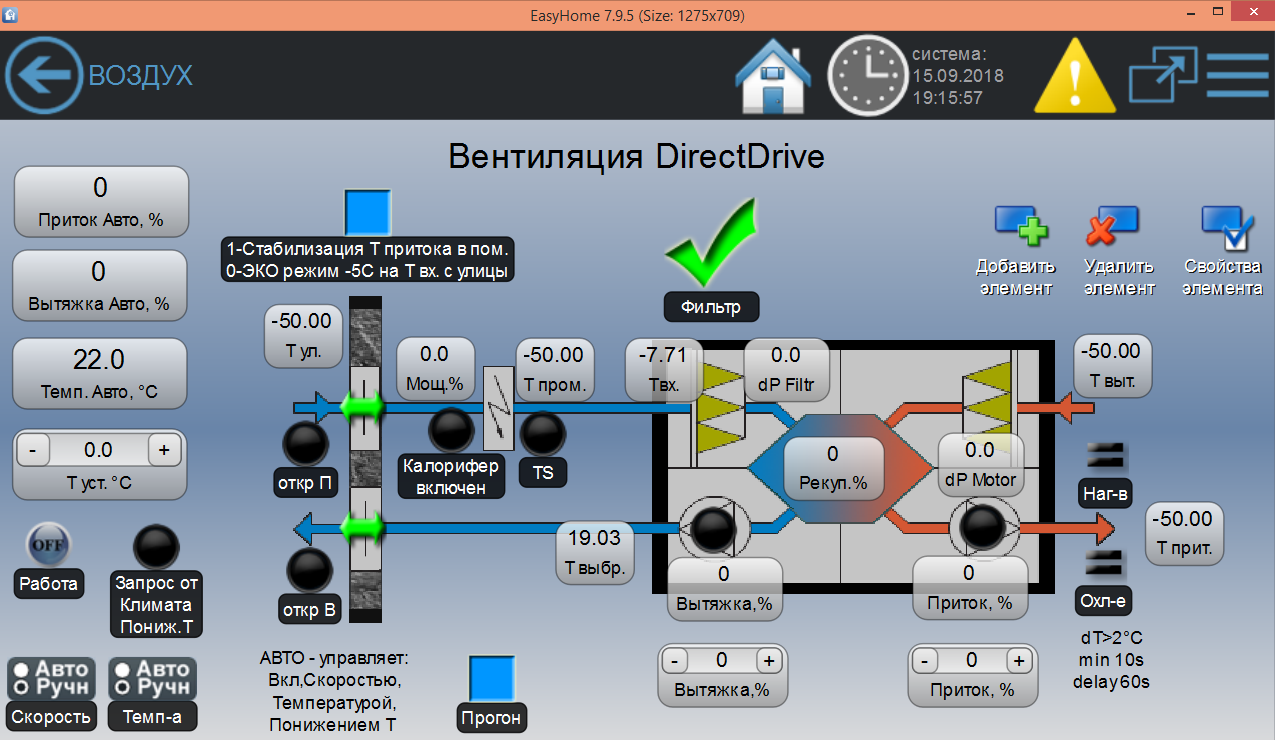
Task: Click the Охл-е cooling indicator
Action: point(1106,564)
